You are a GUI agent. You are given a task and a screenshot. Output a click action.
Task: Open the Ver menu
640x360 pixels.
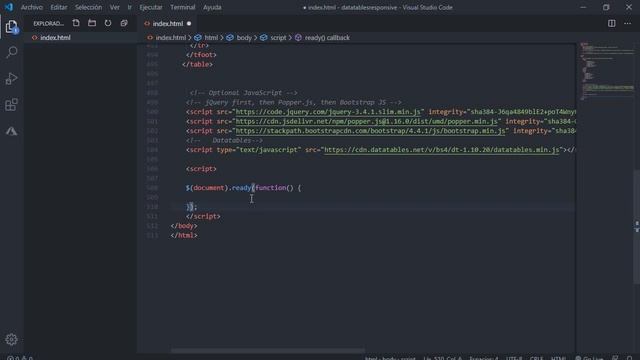click(x=114, y=7)
